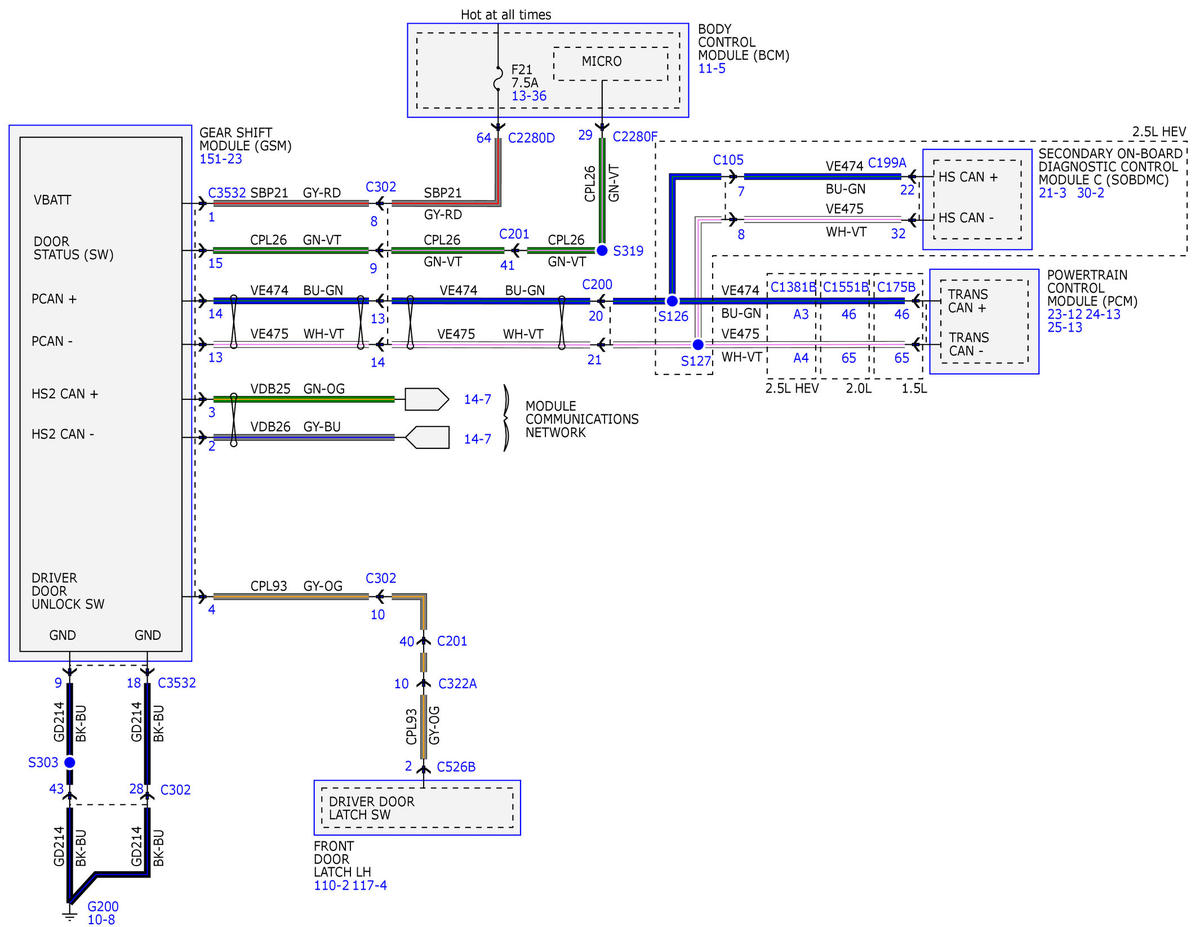Open the 151-23 Gear Shift Module reference

pyautogui.click(x=221, y=159)
